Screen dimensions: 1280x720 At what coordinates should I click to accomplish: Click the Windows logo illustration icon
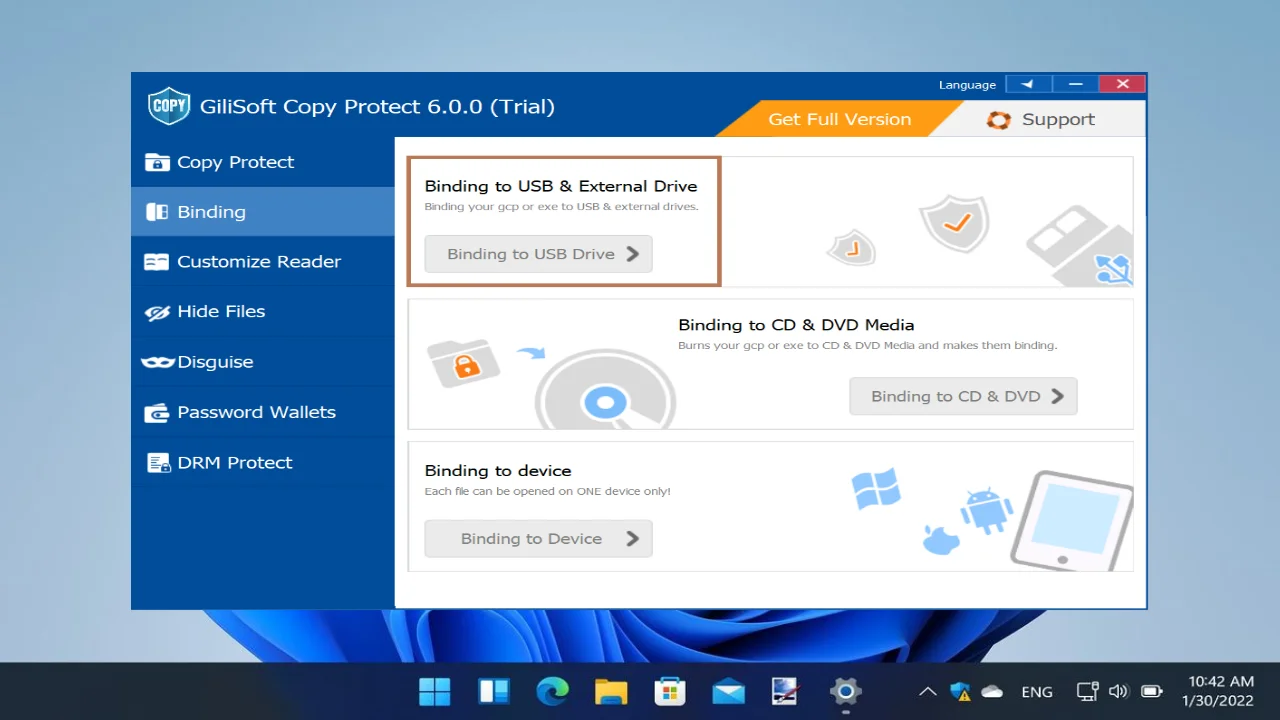click(x=876, y=490)
